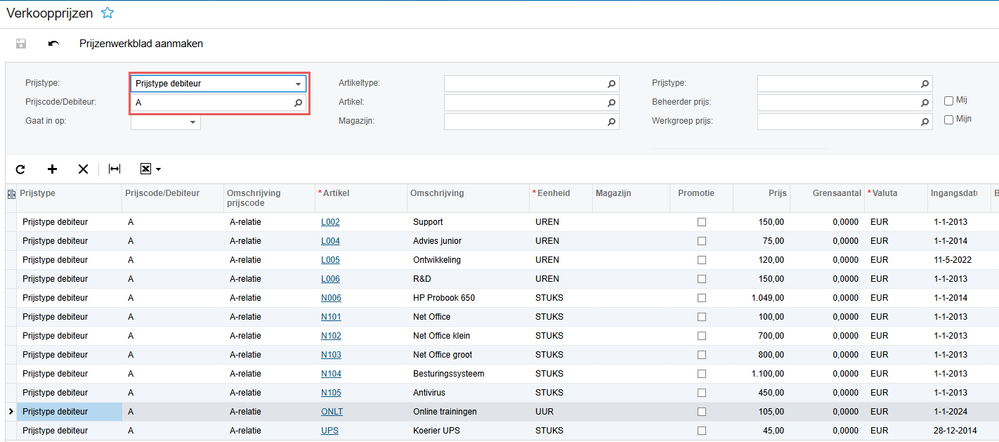The height and width of the screenshot is (442, 999).
Task: Toggle Promotie checkbox for Support row
Action: click(701, 222)
